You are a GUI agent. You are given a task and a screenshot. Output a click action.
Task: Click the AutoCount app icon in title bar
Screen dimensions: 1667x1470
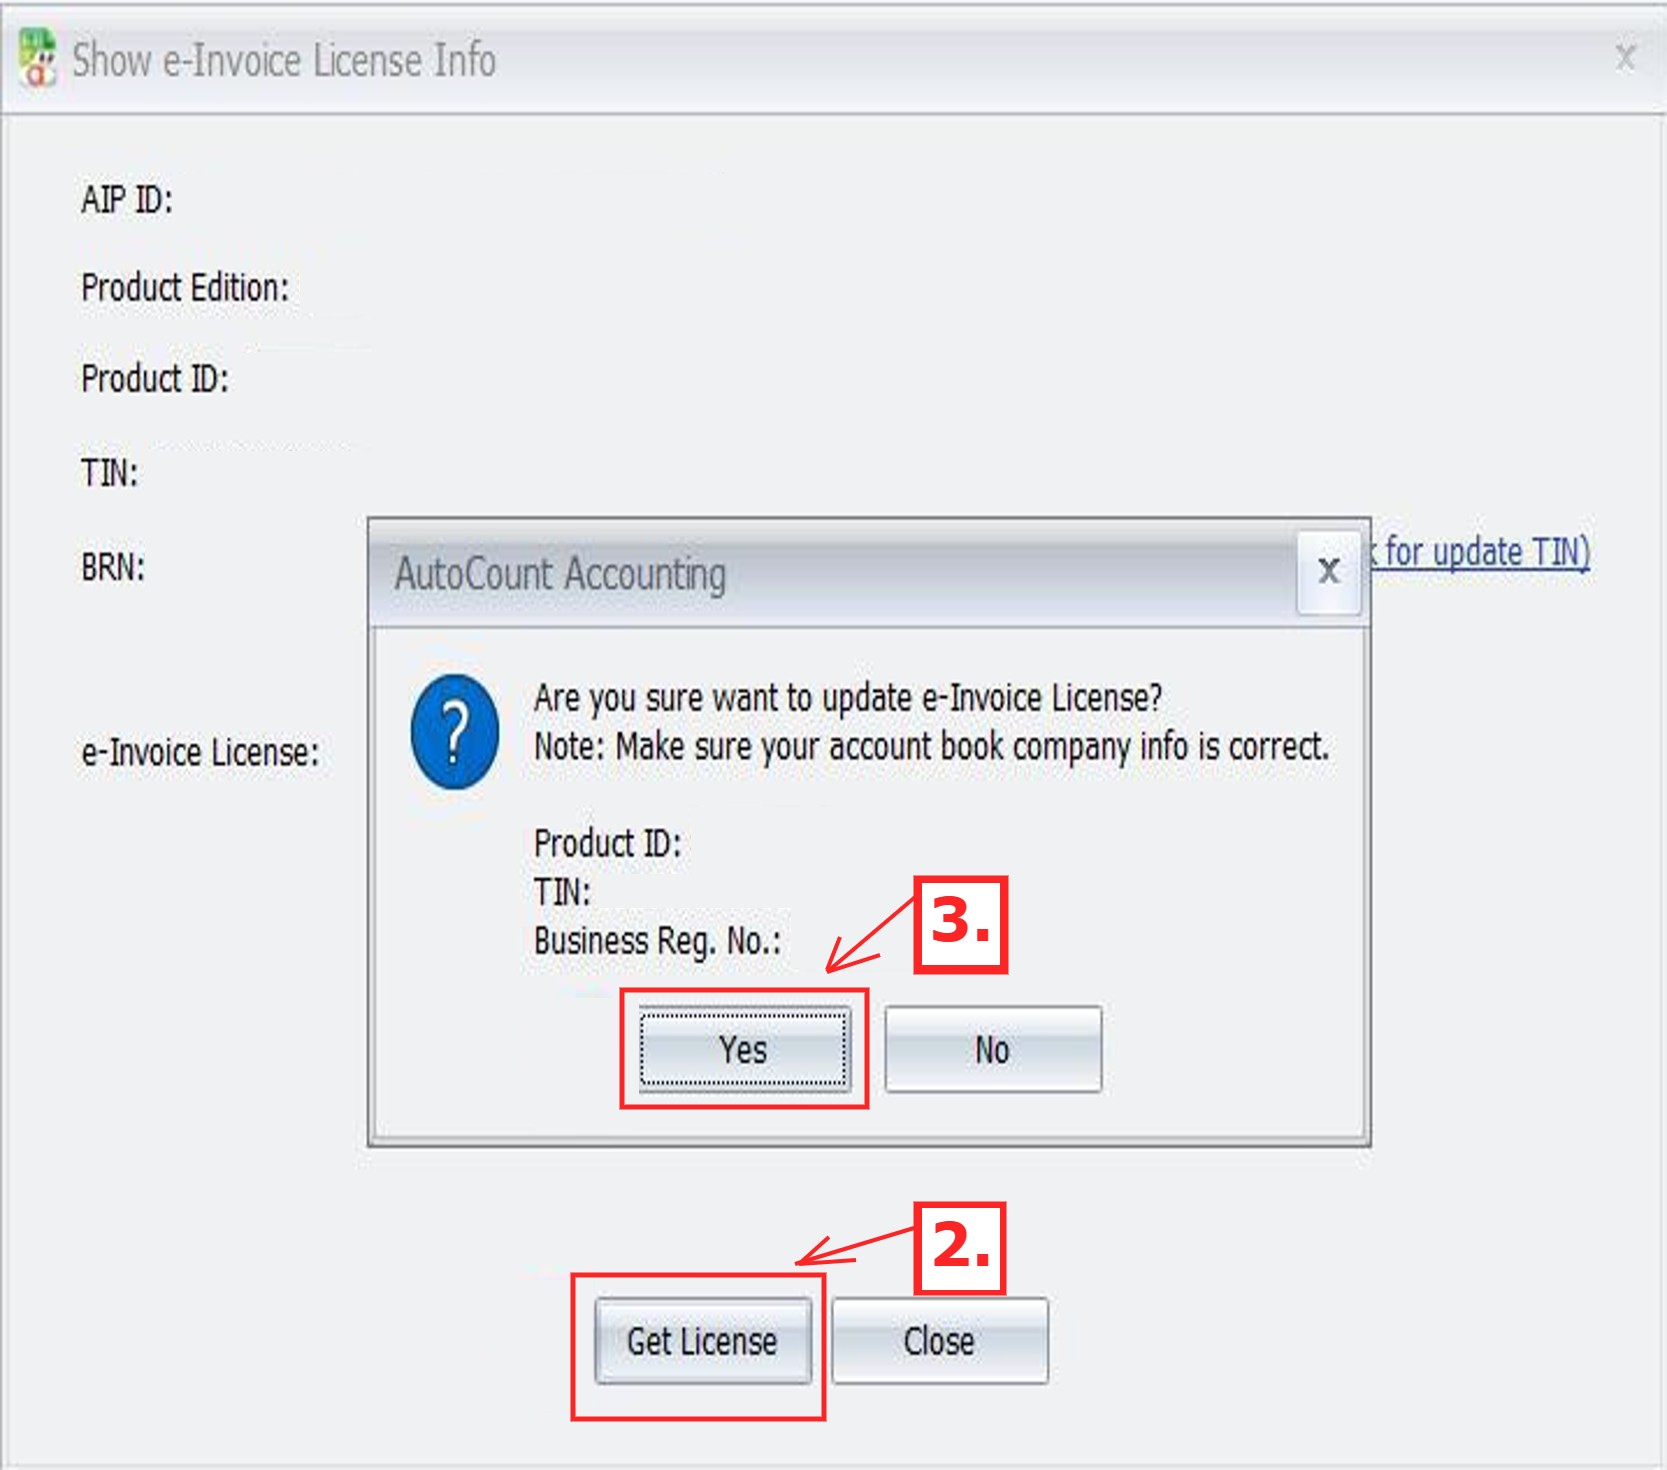[x=37, y=58]
